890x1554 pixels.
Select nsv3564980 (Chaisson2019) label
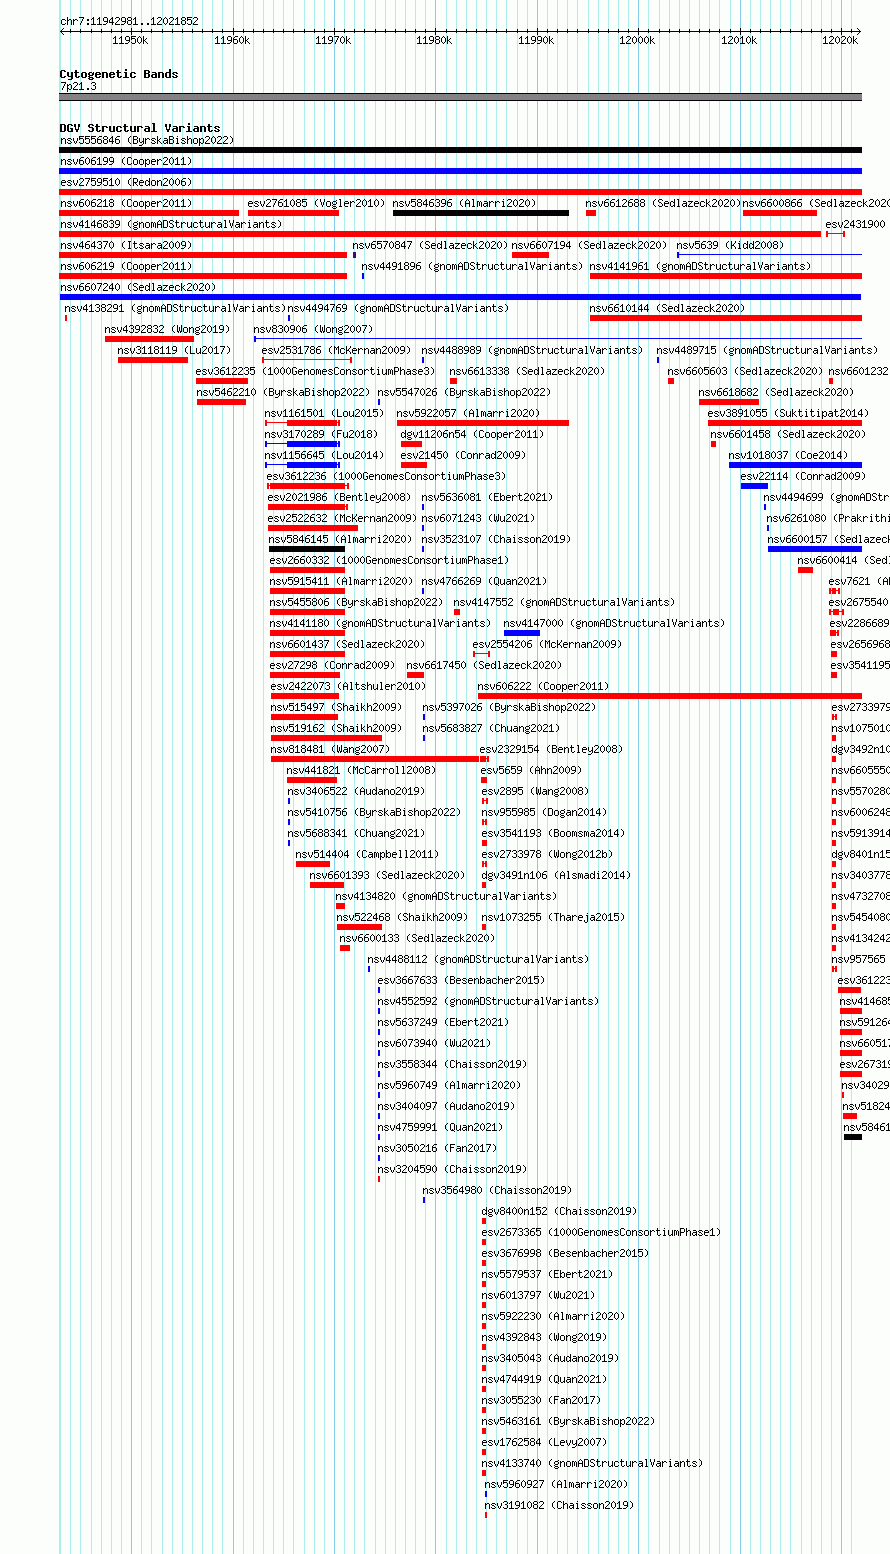497,1191
